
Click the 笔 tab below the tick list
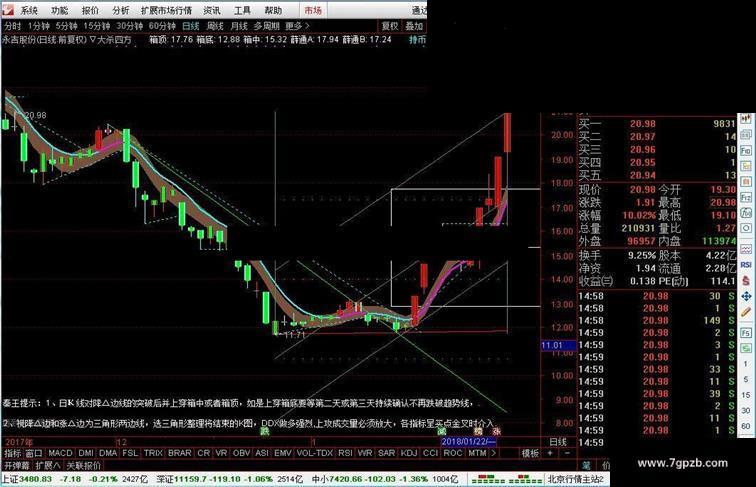tap(586, 465)
